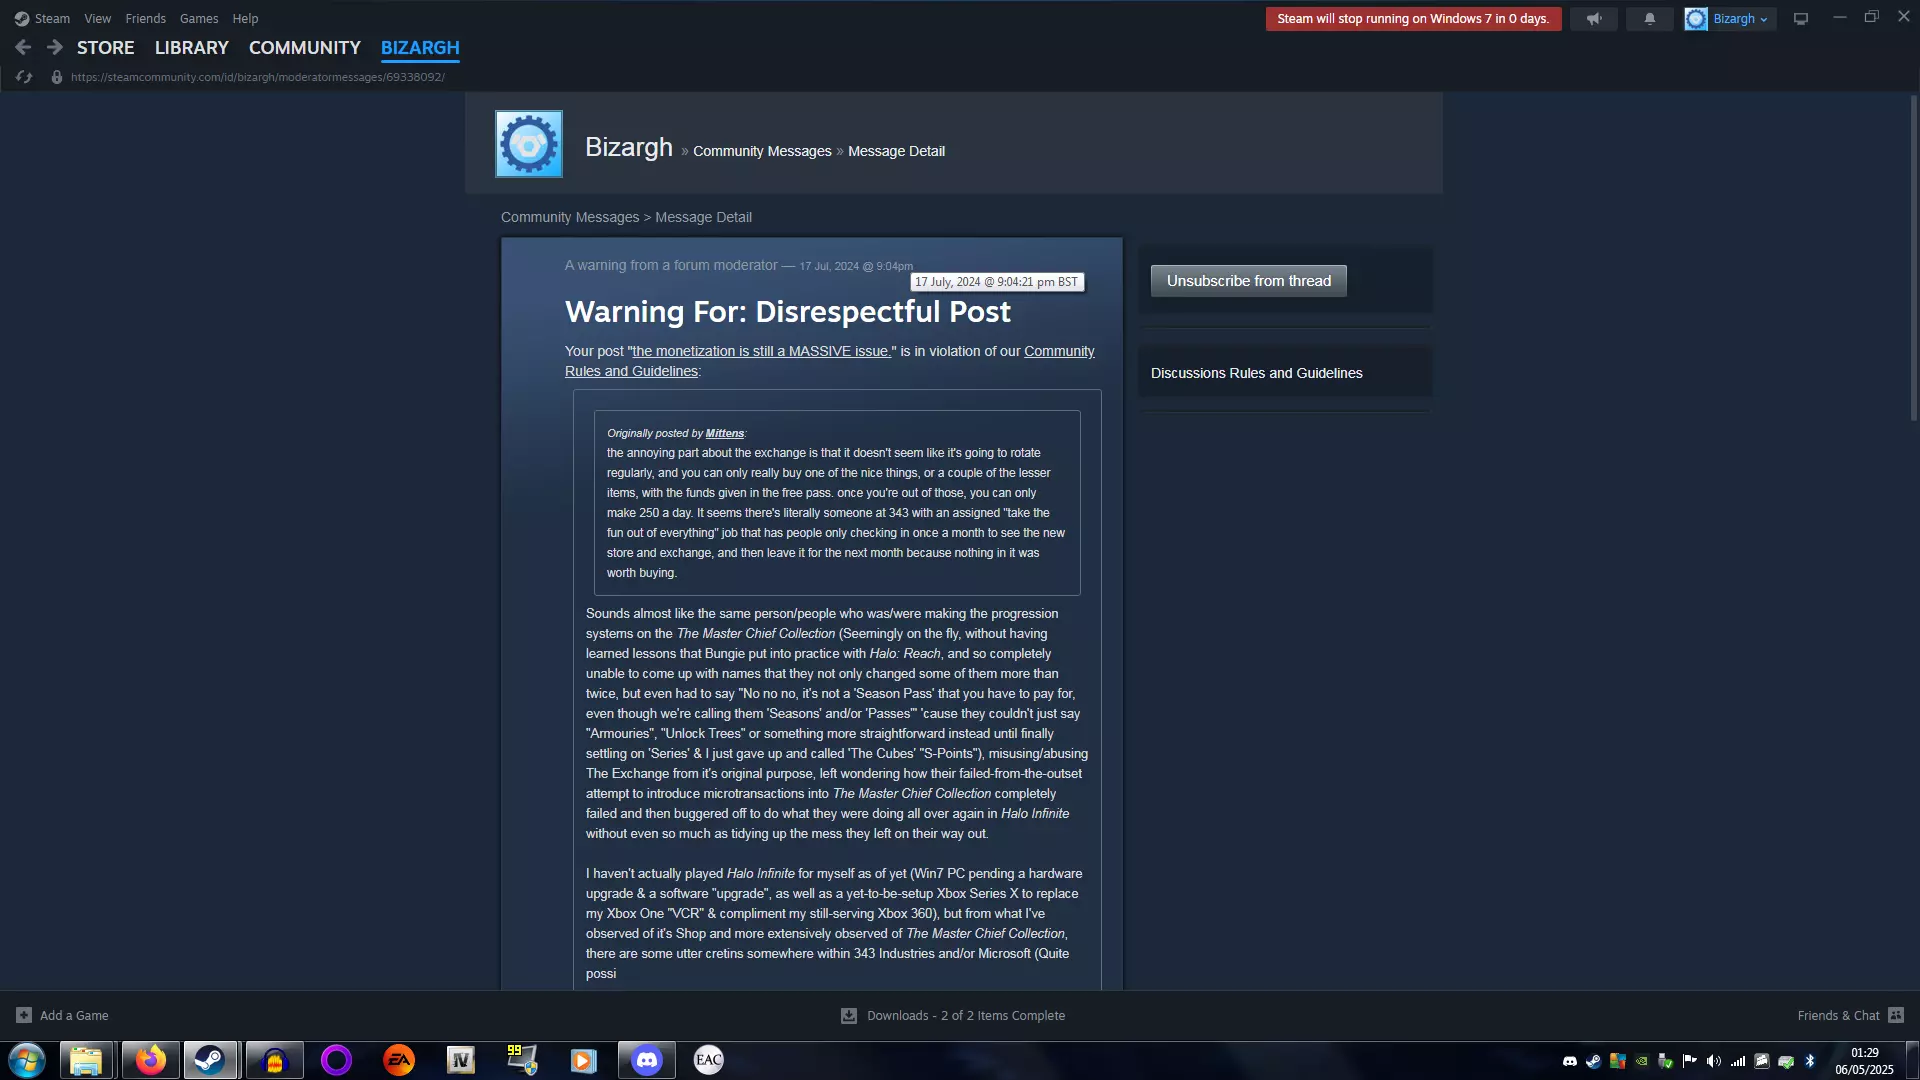
Task: Open the notifications bell icon
Action: tap(1649, 19)
